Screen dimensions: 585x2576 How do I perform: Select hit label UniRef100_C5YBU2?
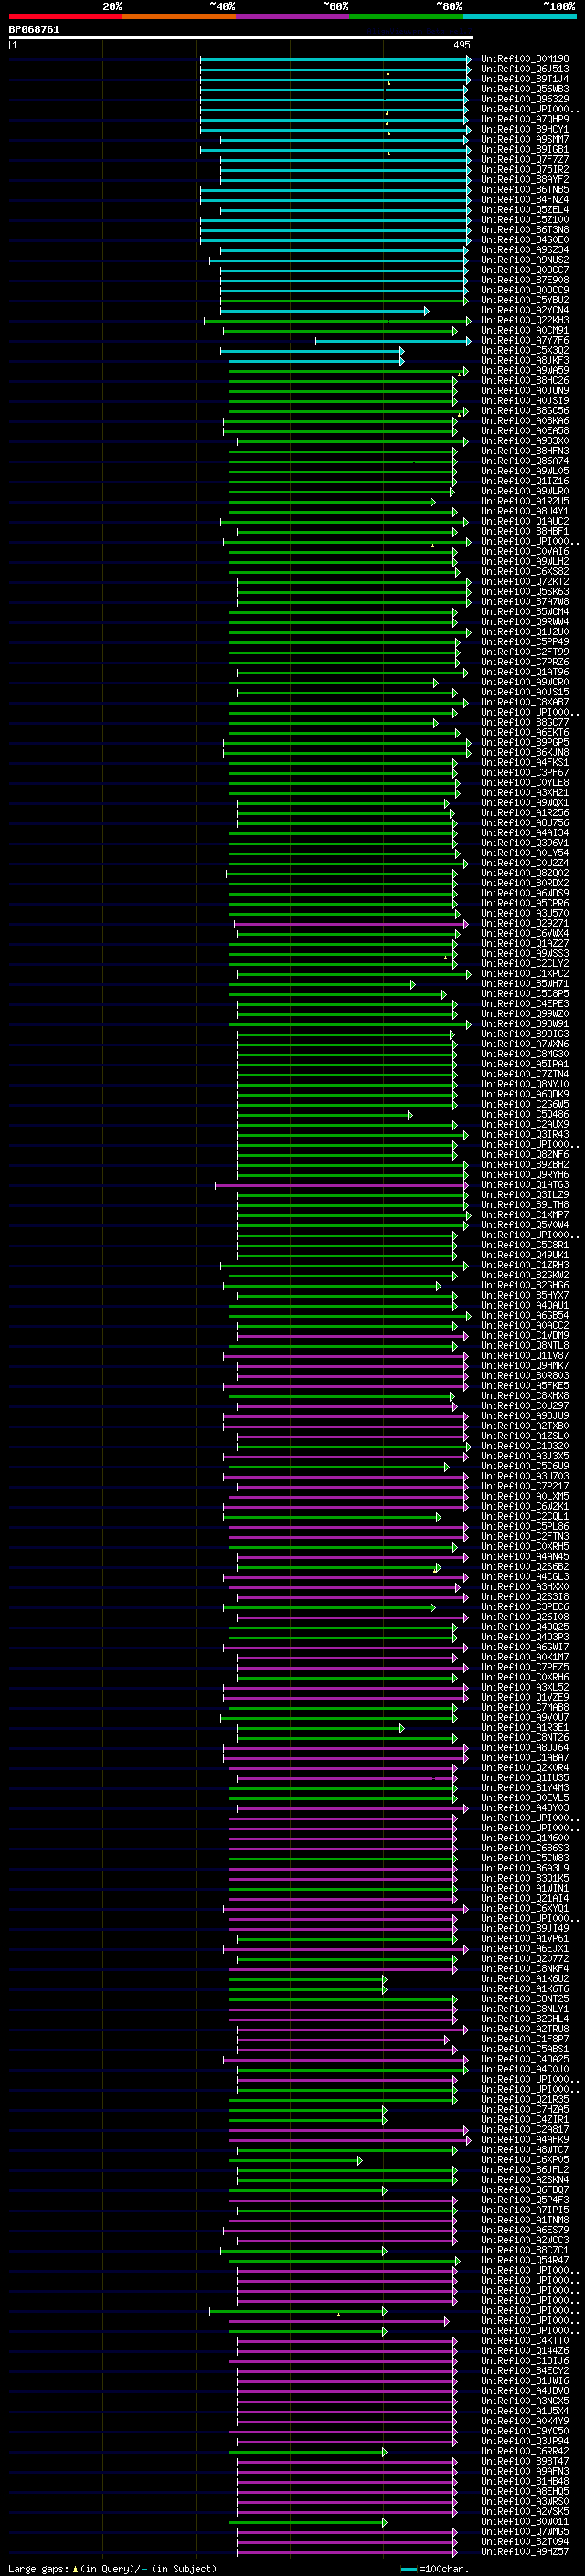(525, 300)
